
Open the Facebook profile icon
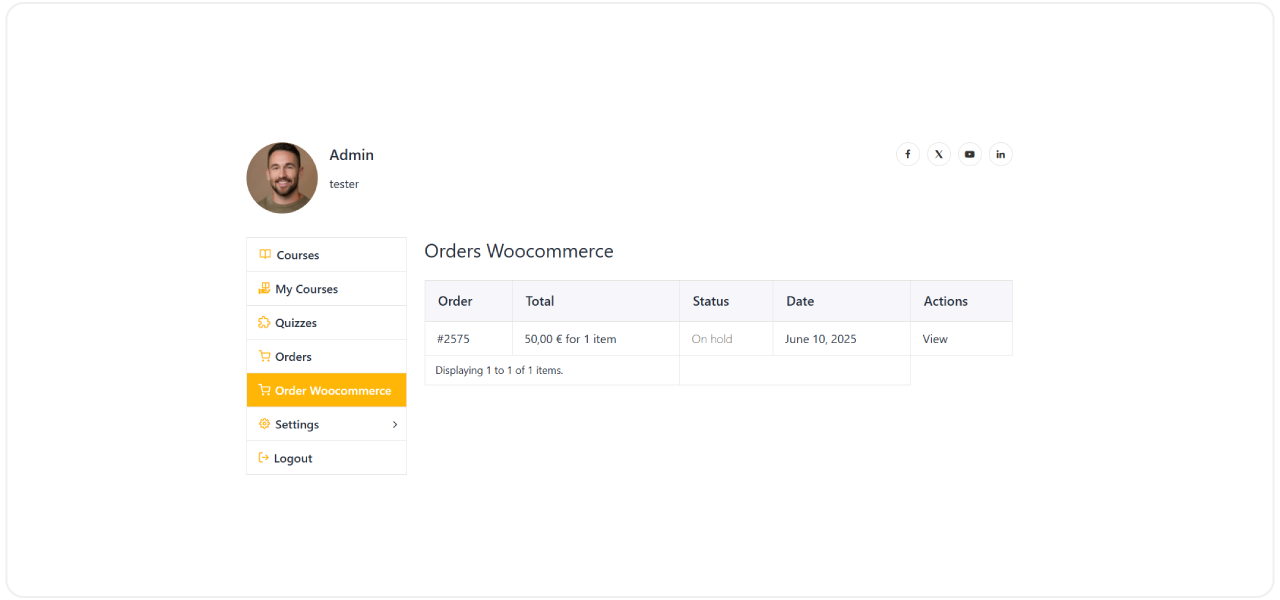(x=908, y=154)
